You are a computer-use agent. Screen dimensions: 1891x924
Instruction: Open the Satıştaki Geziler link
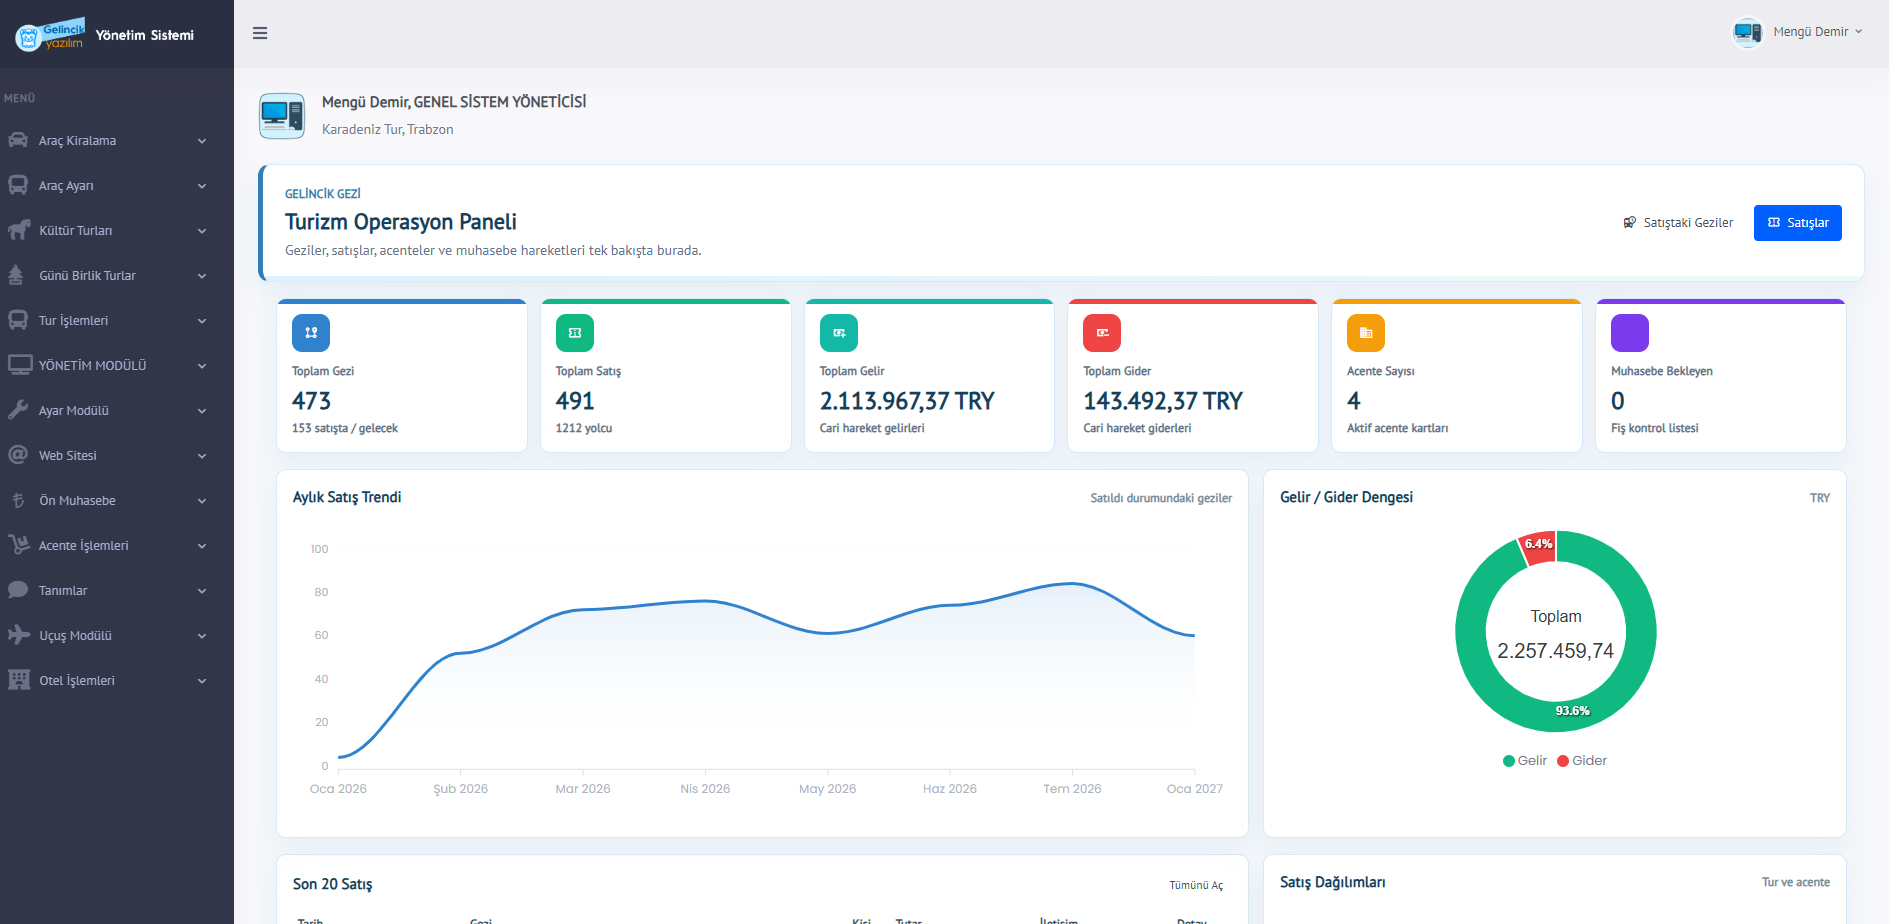point(1678,223)
